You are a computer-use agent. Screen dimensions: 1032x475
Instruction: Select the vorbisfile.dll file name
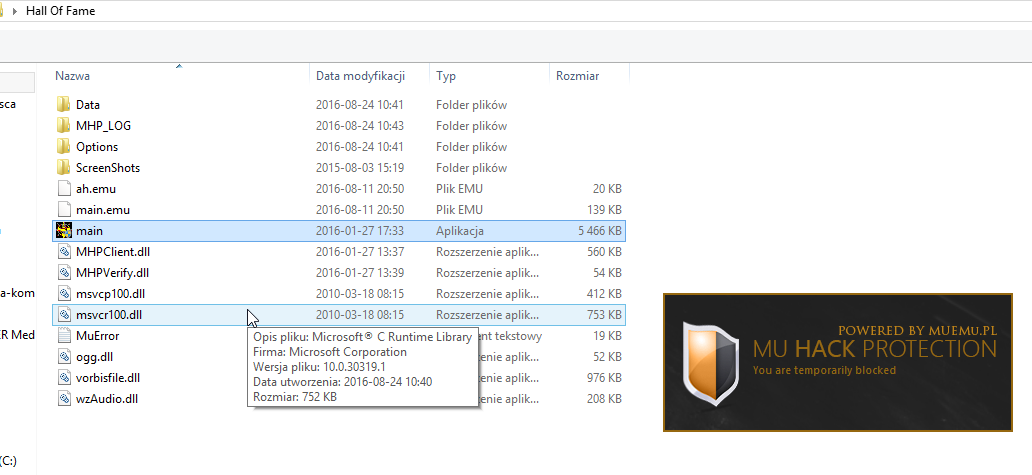tap(108, 378)
